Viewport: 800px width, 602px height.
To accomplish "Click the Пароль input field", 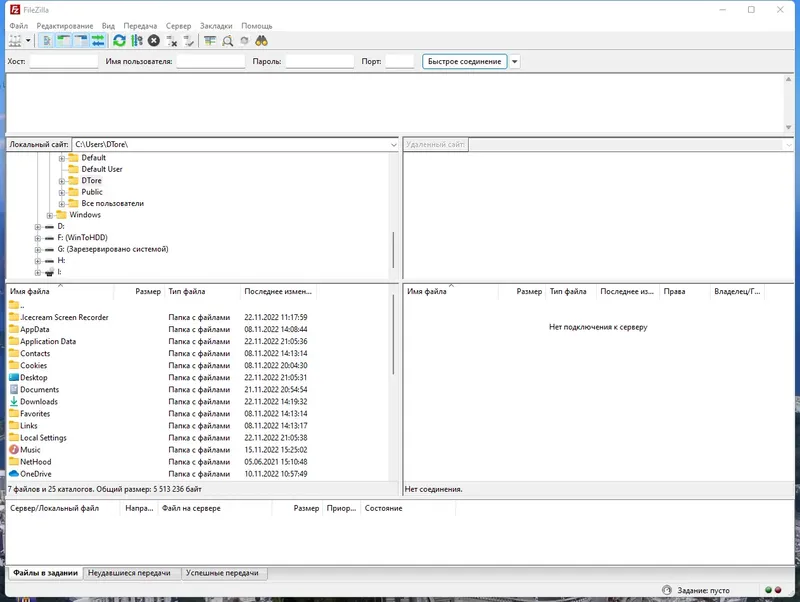I will tap(320, 61).
